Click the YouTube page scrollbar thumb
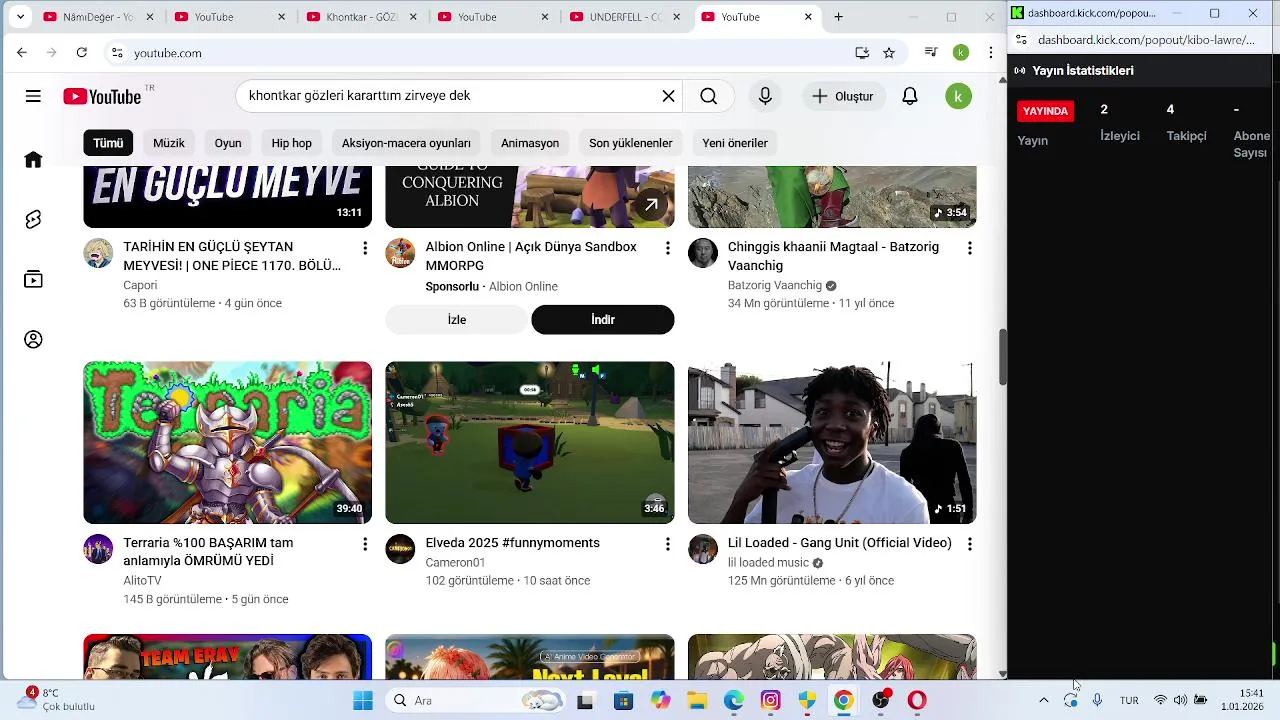 click(1002, 357)
